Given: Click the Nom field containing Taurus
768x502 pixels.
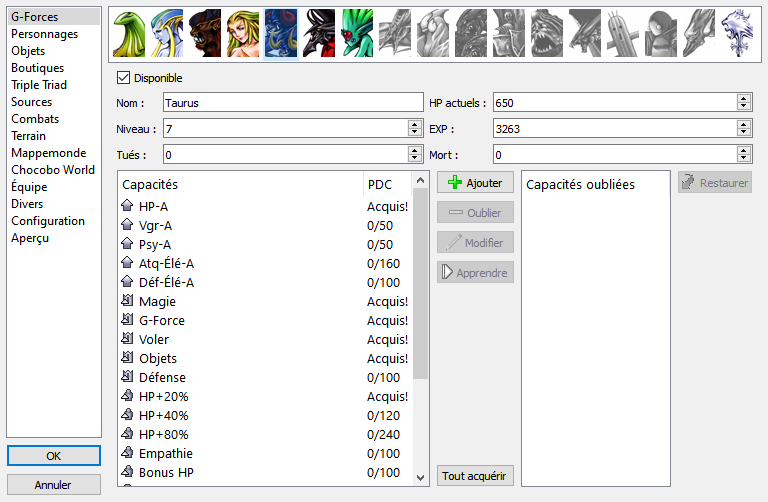Looking at the screenshot, I should coord(293,102).
